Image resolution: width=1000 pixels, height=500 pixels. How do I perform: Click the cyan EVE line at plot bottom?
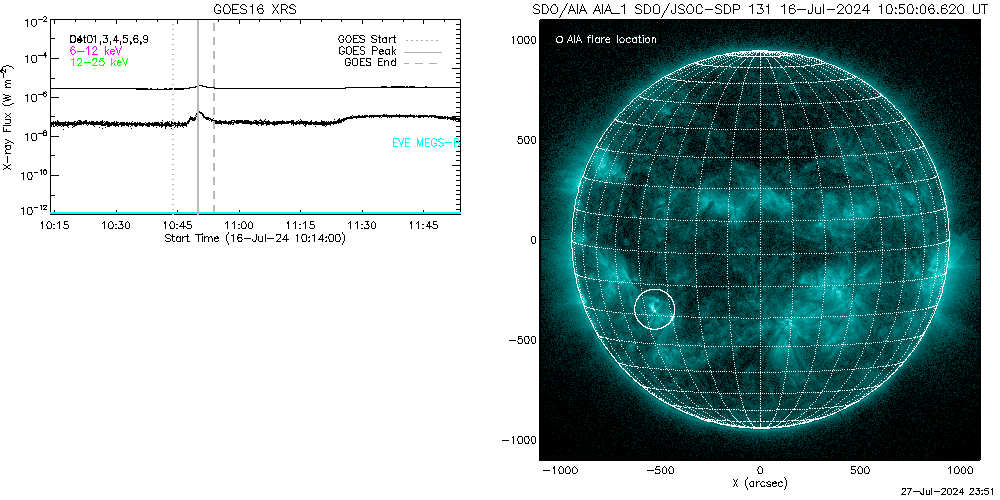(x=255, y=212)
